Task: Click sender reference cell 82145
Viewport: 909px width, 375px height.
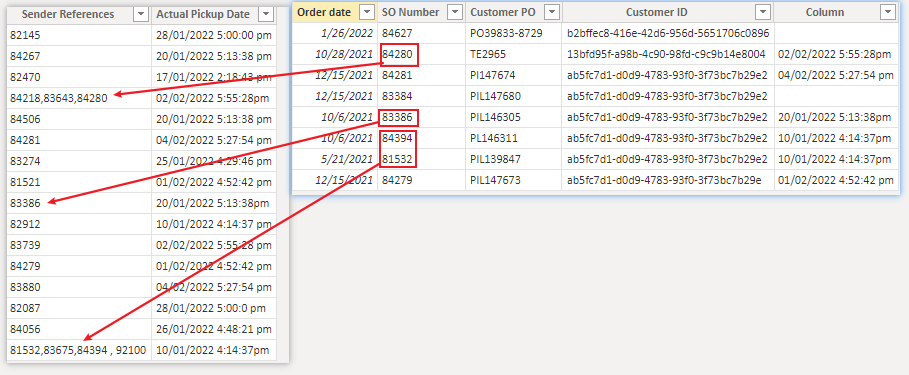Action: 79,35
